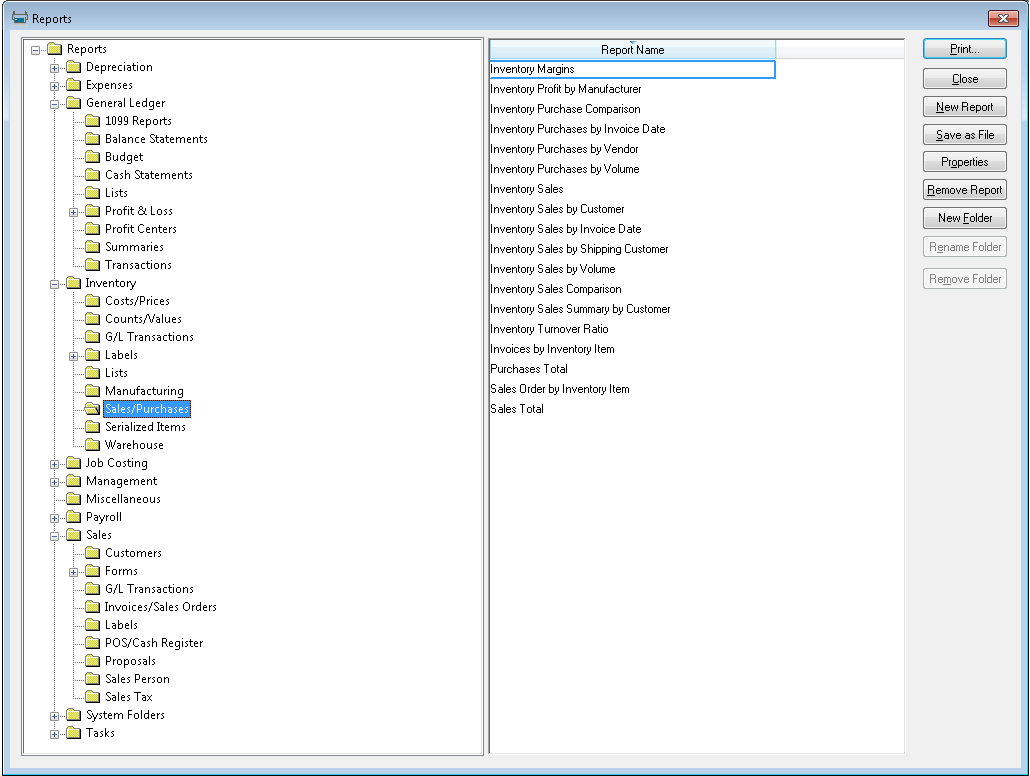Screen dimensions: 1030x776
Task: Click the Close button
Action: coord(964,79)
